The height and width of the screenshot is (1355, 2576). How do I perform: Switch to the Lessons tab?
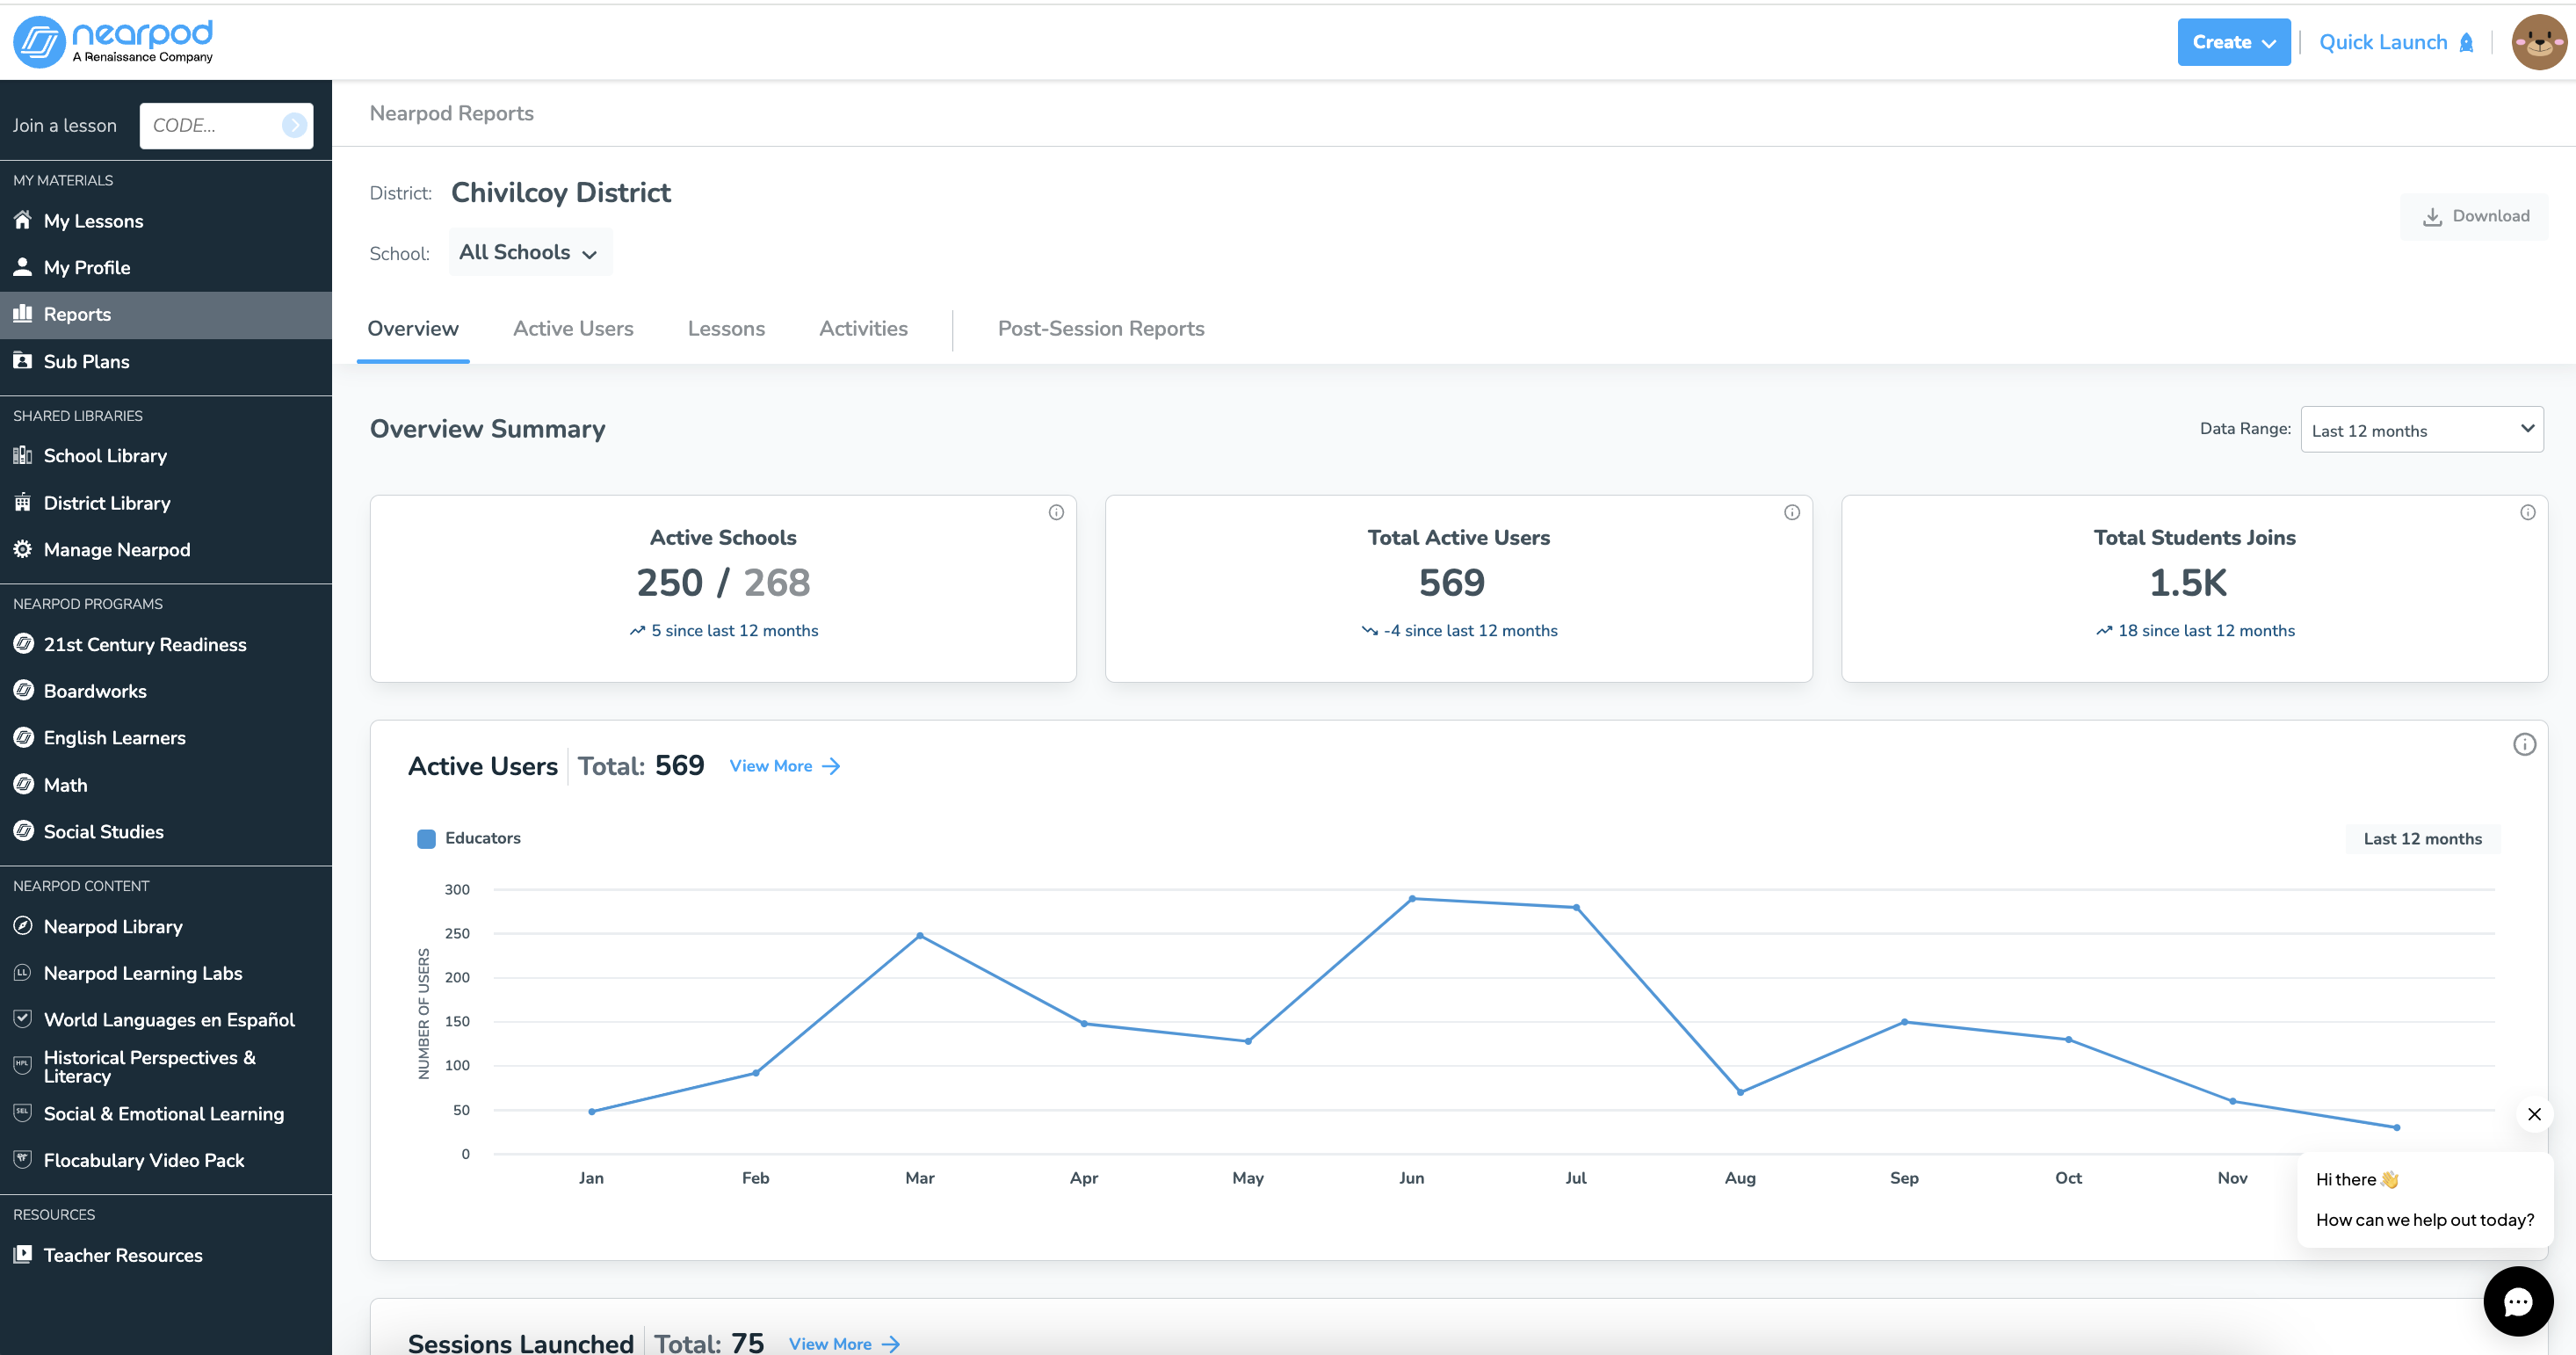tap(726, 329)
